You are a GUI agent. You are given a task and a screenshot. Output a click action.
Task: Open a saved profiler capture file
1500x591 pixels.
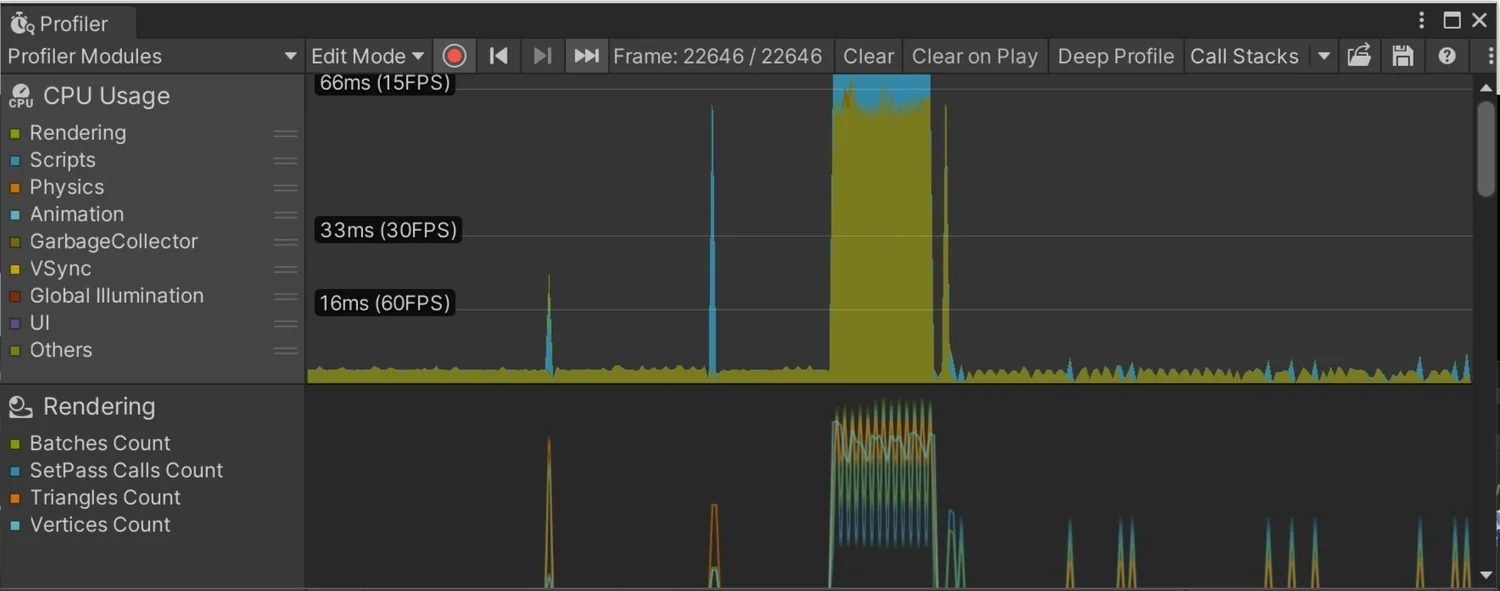(x=1359, y=56)
